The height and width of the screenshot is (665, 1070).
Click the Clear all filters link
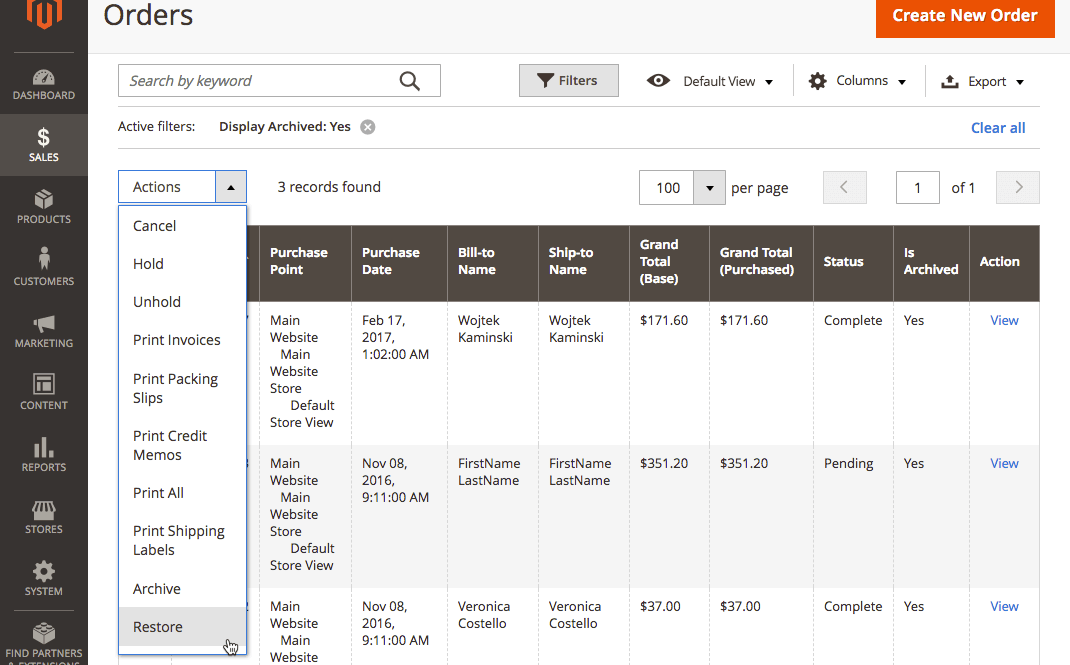point(997,128)
